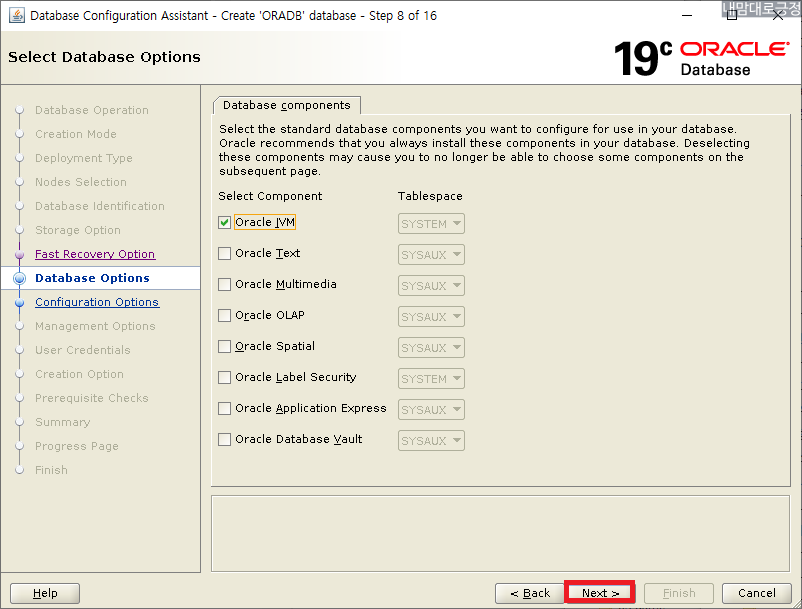Click the Finish step label in sidebar
The height and width of the screenshot is (609, 802).
coord(51,470)
